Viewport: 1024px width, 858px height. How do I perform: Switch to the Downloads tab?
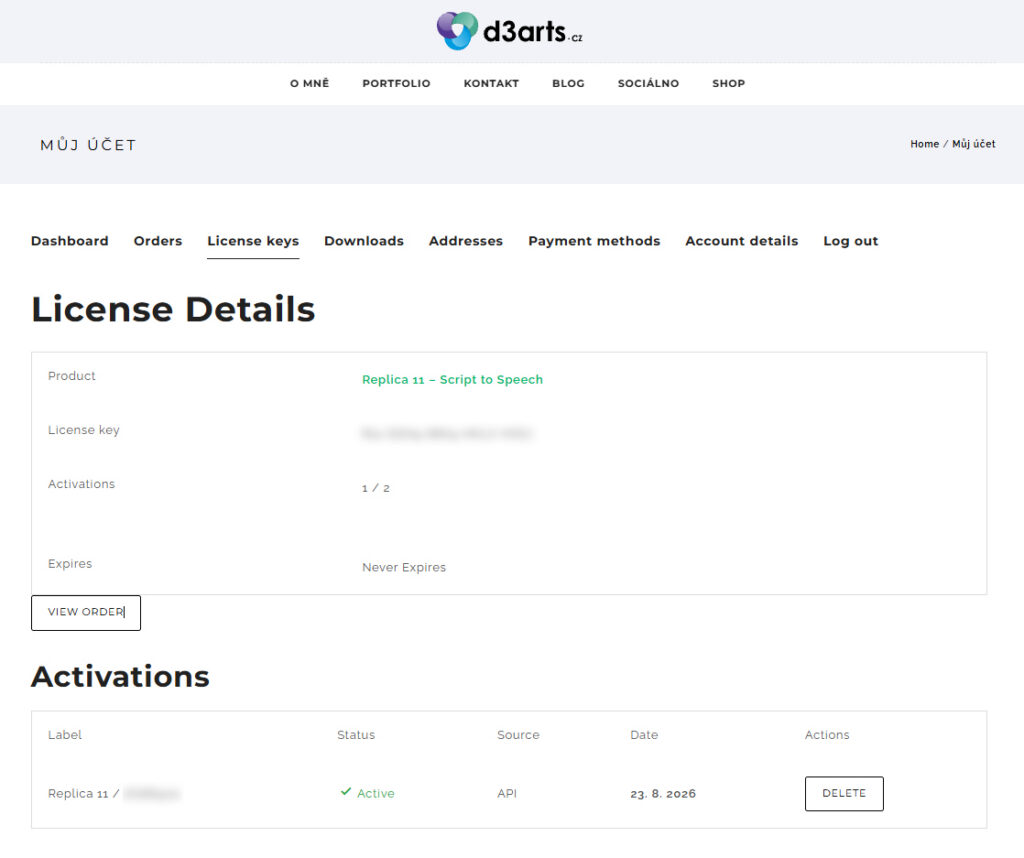point(364,241)
